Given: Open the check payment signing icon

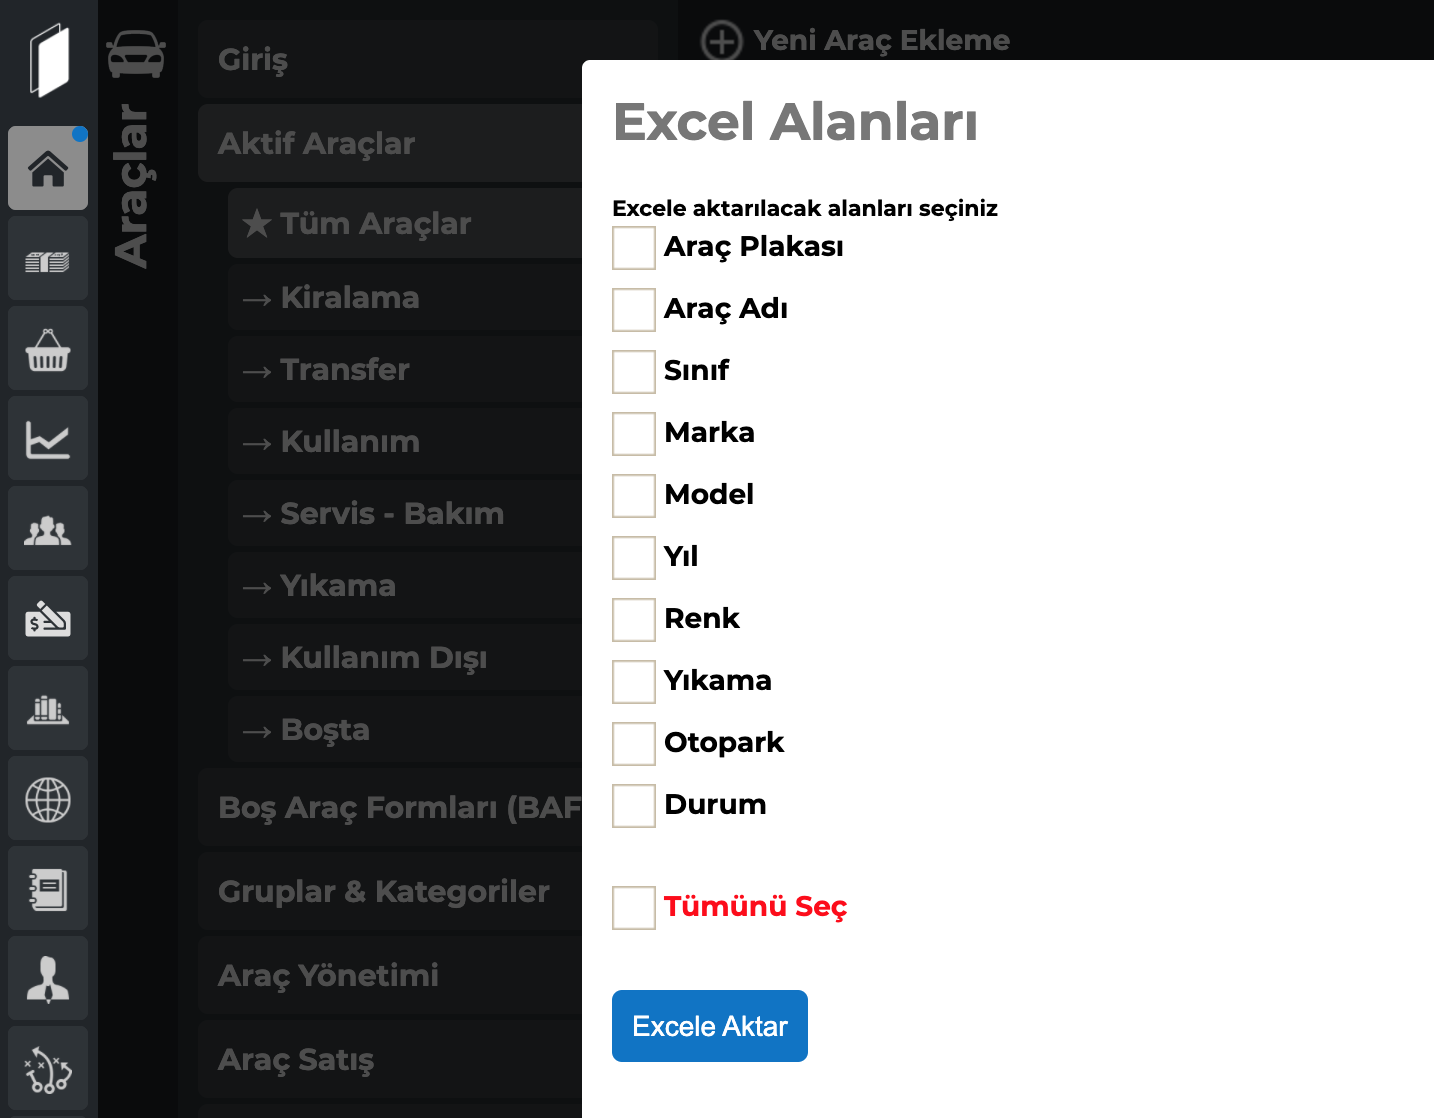Looking at the screenshot, I should 48,619.
